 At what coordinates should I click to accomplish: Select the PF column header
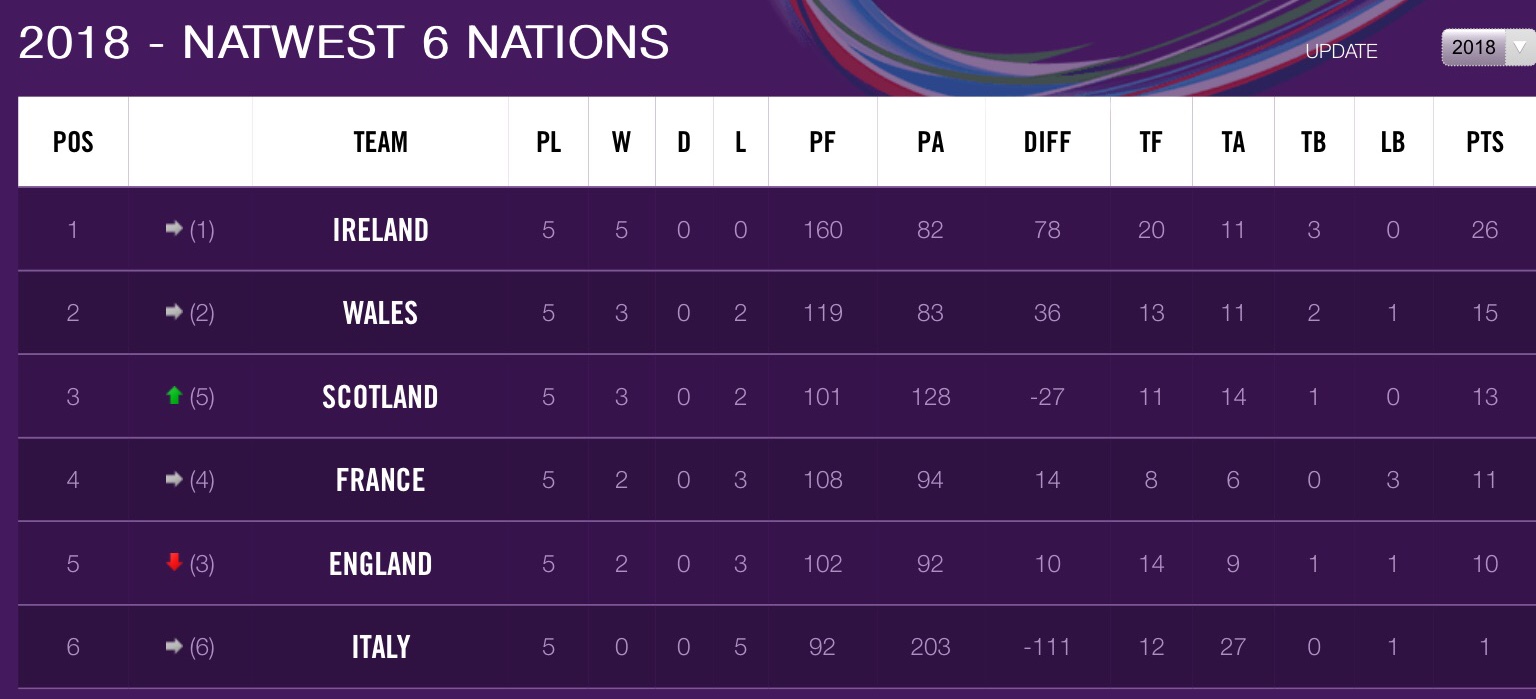coord(822,142)
